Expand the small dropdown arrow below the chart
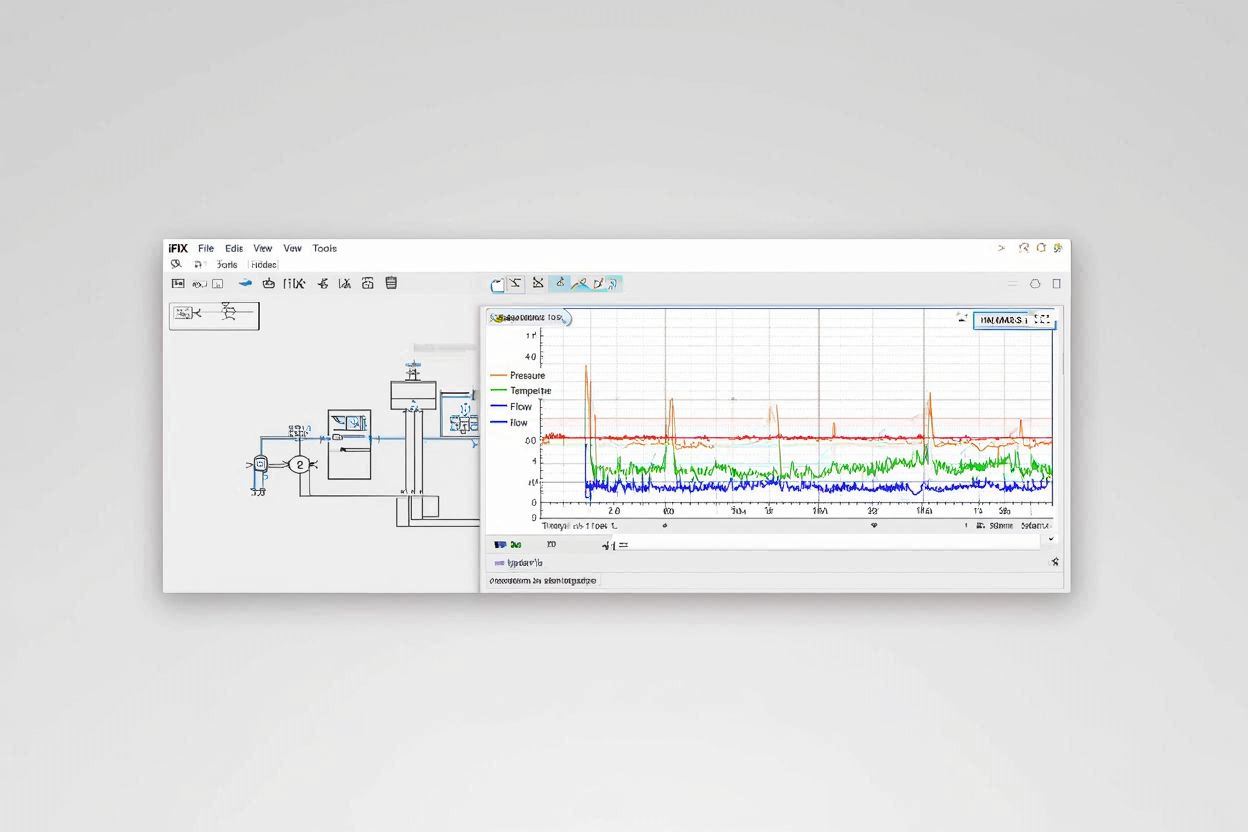1248x832 pixels. click(1050, 539)
